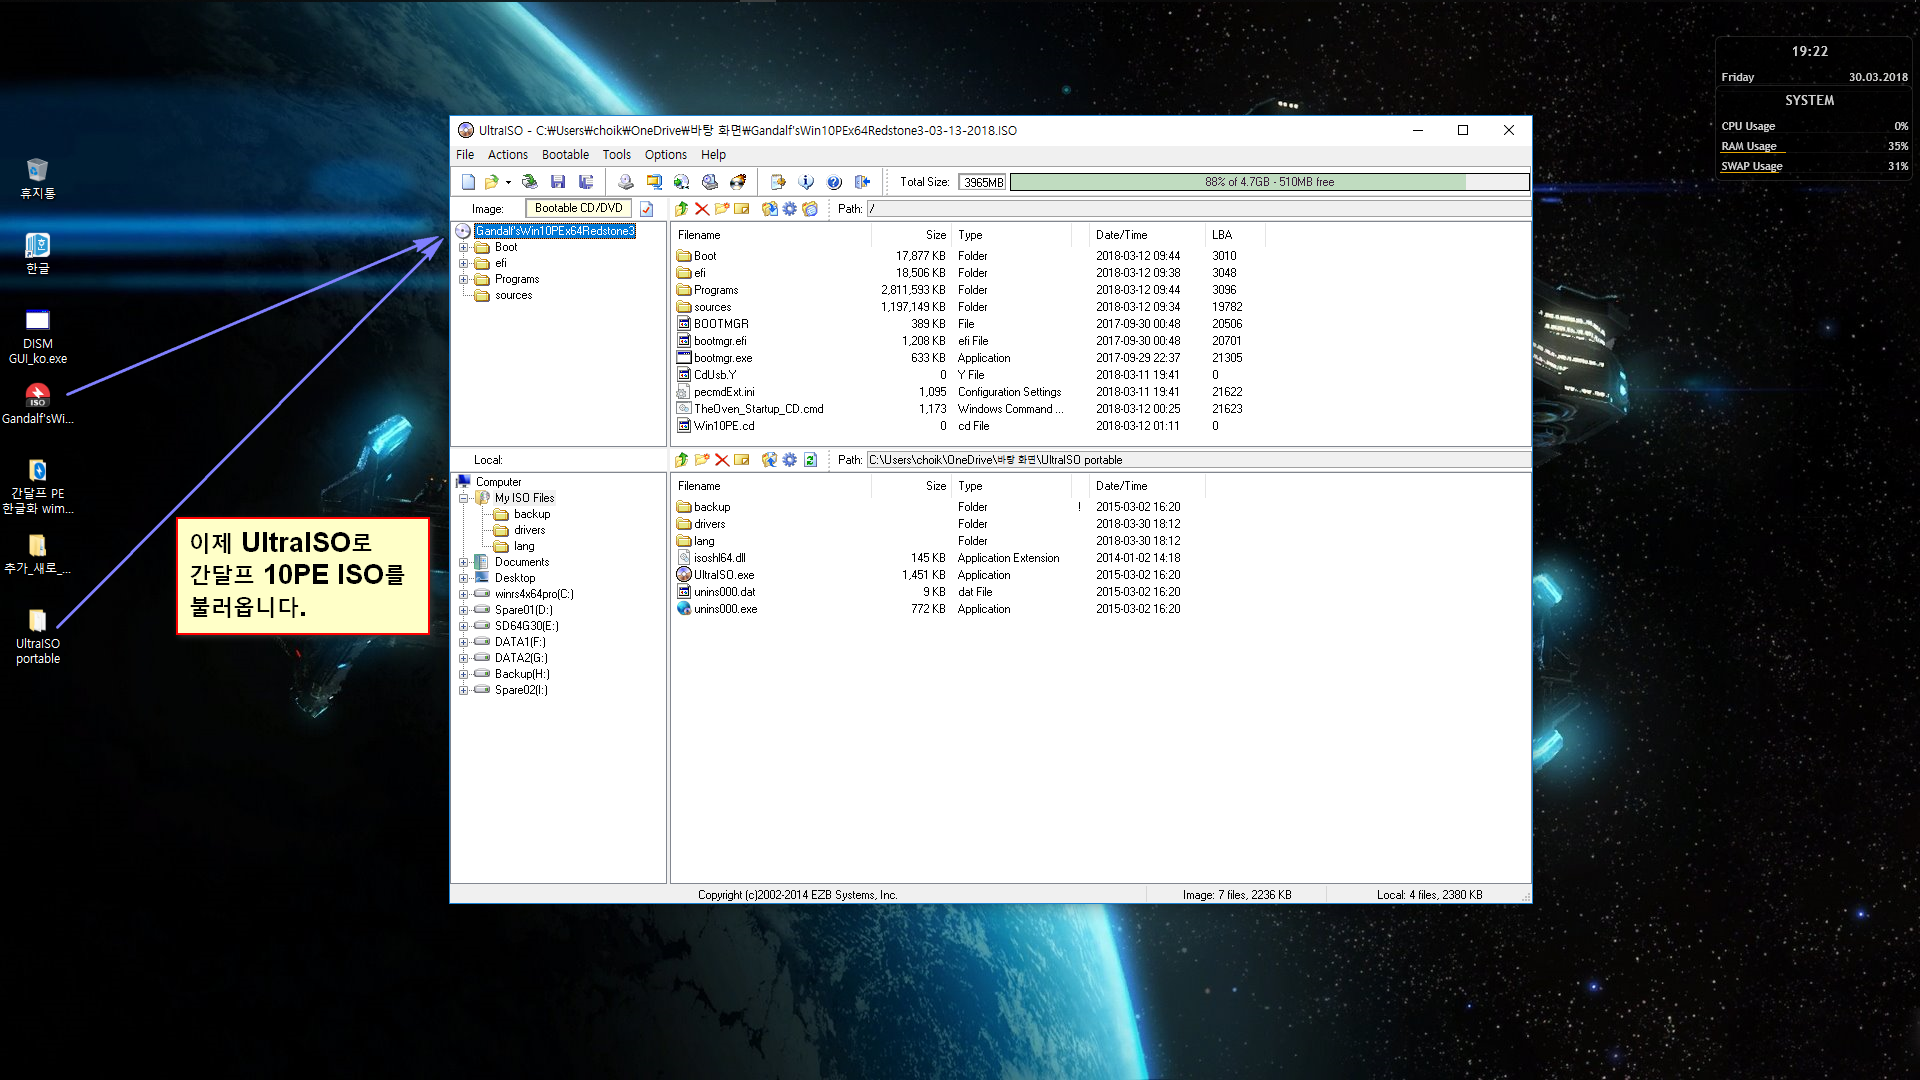Viewport: 1920px width, 1080px height.
Task: Click the green Refresh icon in Local toolbar
Action: [x=810, y=460]
